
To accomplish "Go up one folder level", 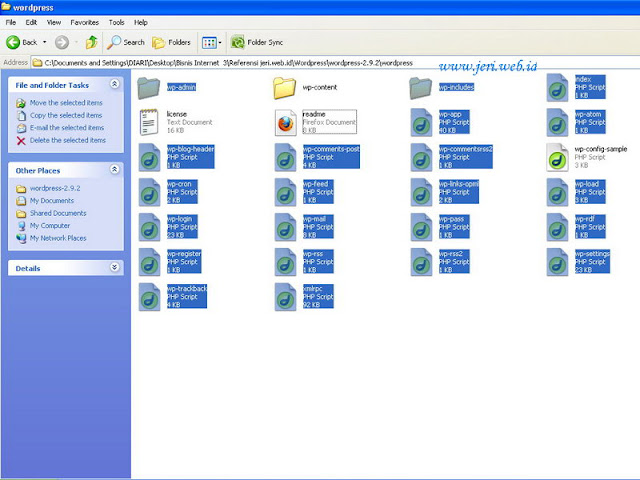I will coord(91,42).
